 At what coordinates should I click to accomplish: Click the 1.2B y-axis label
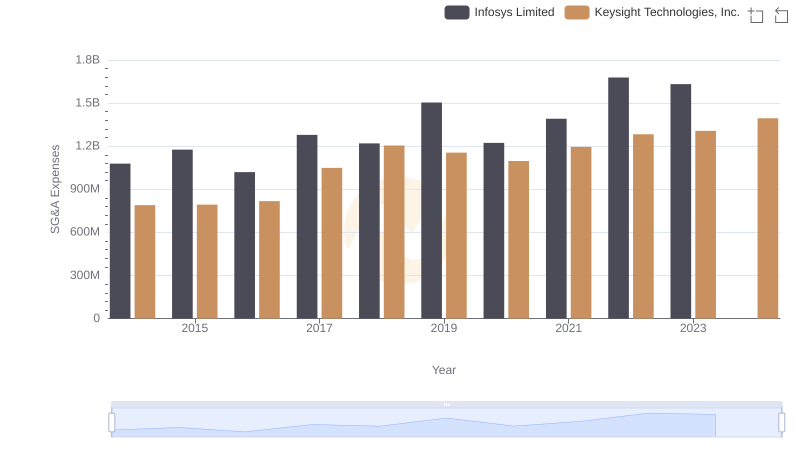[88, 146]
